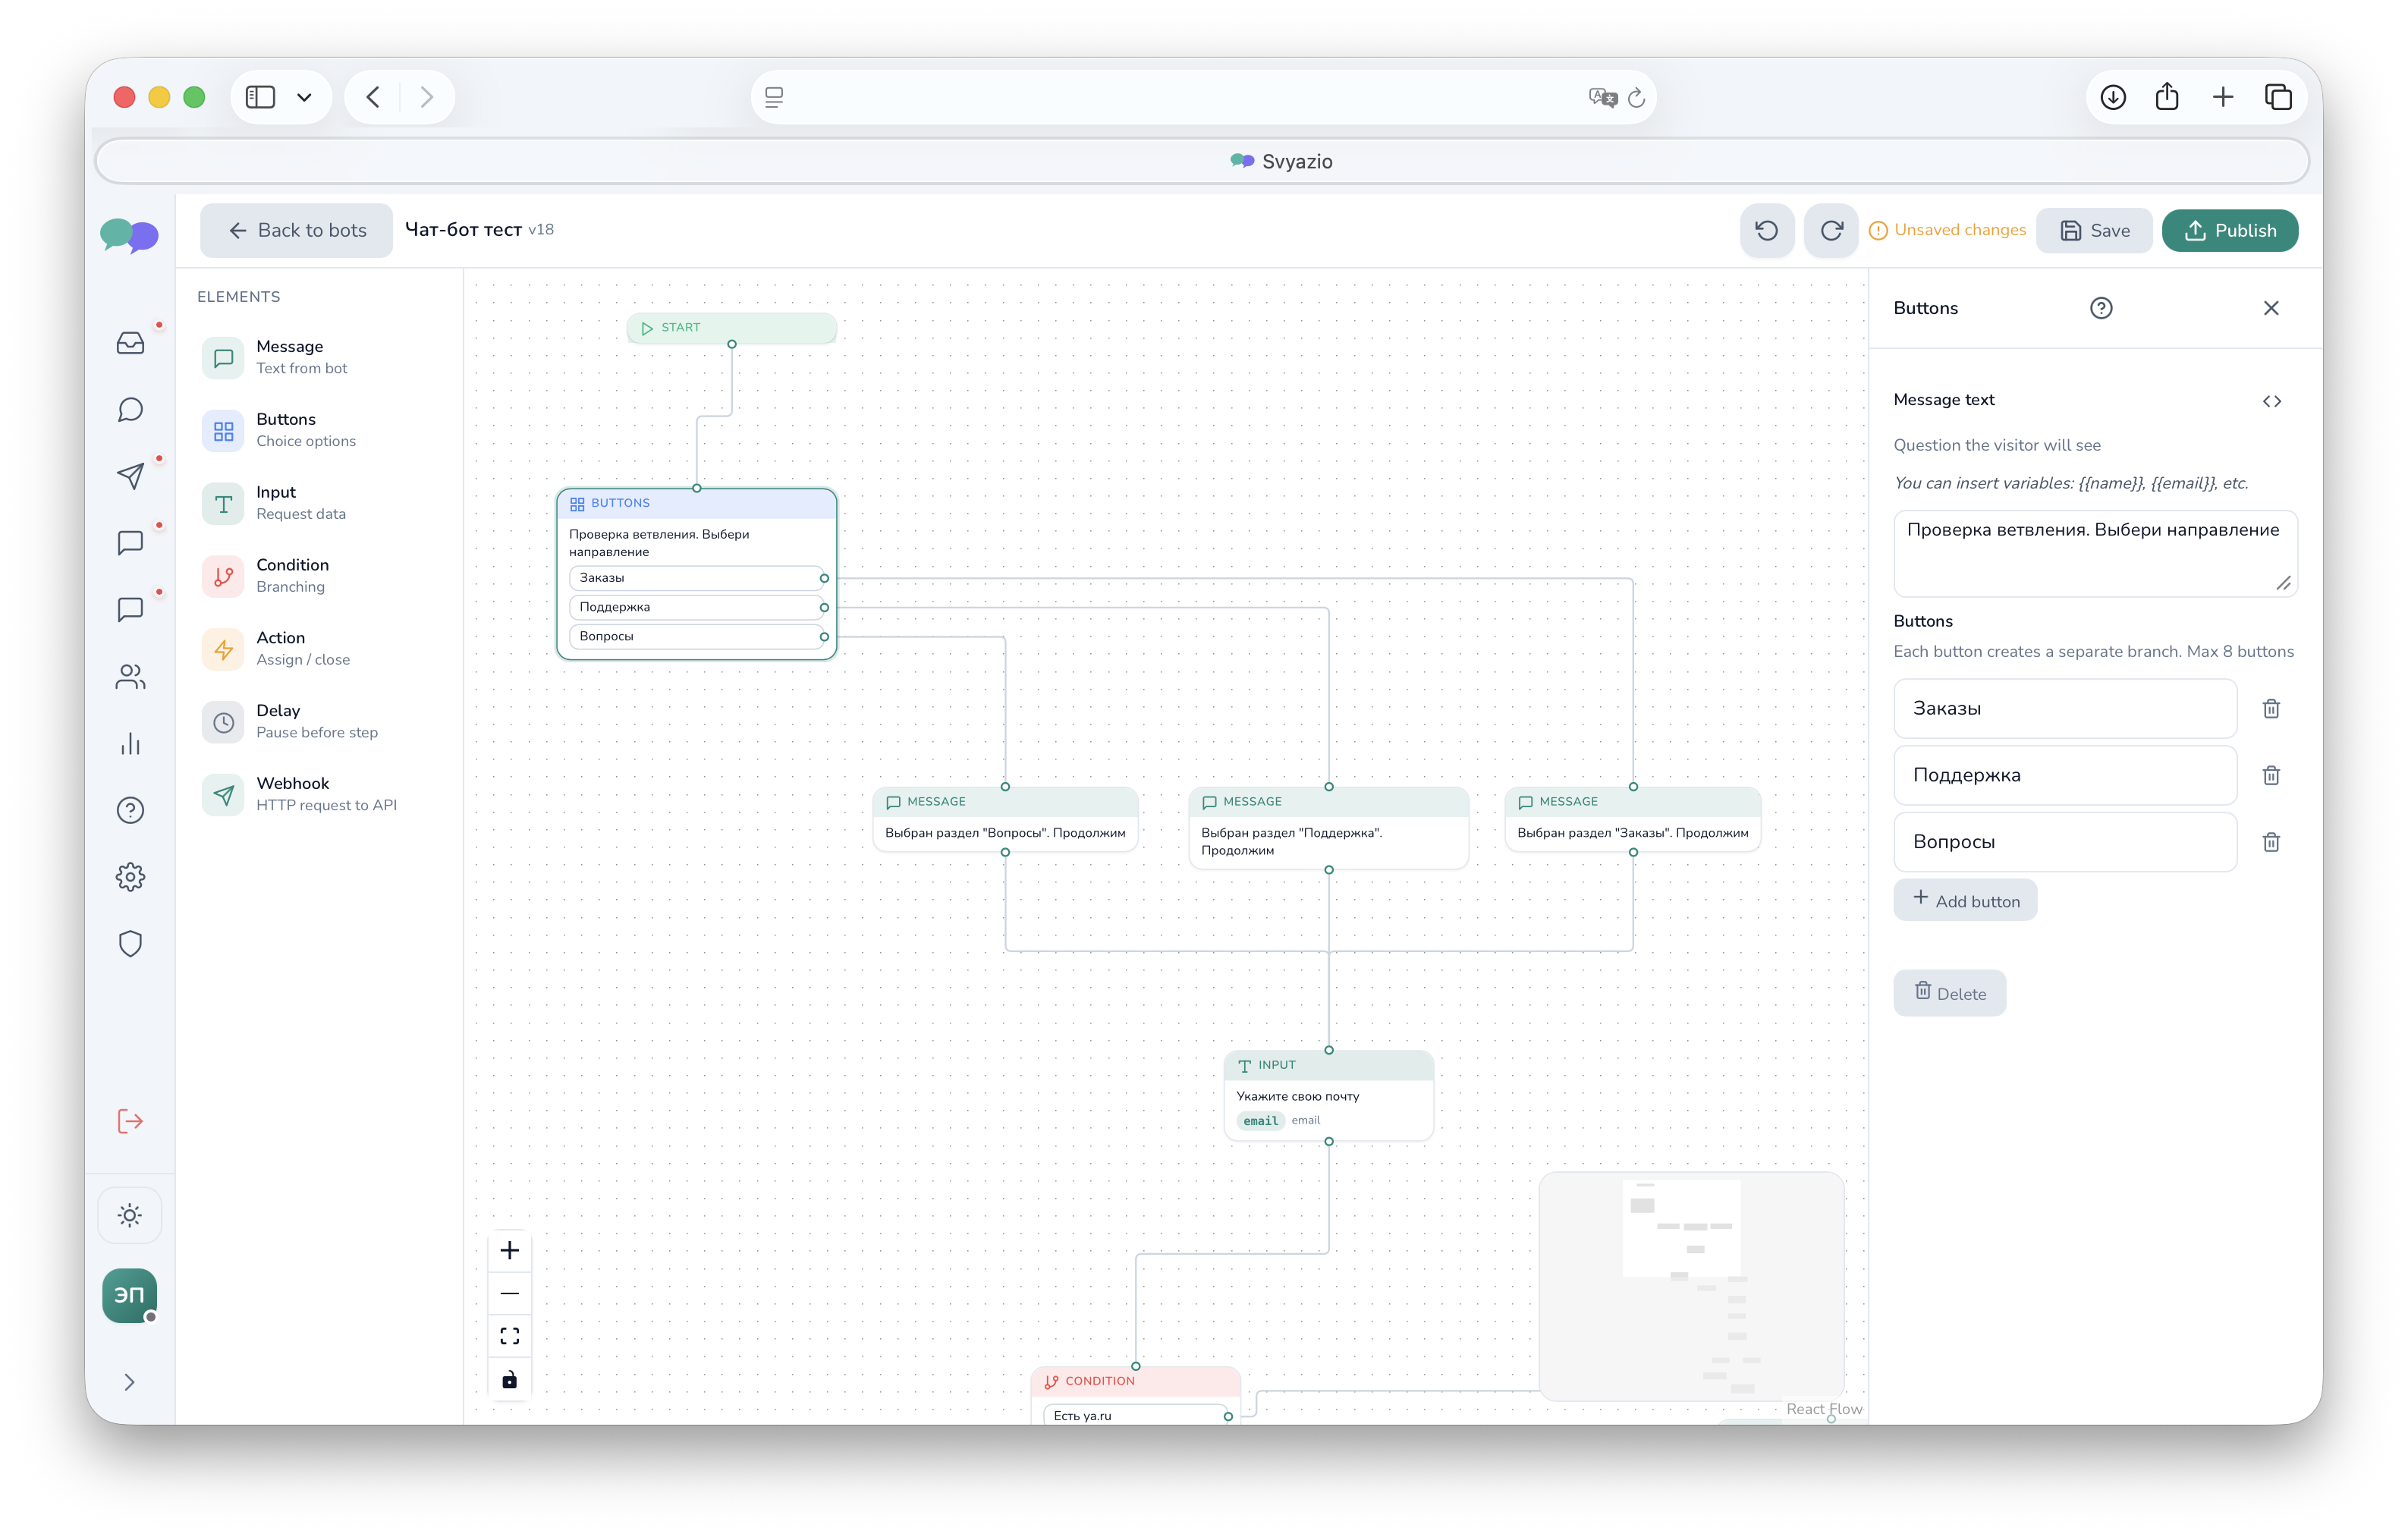This screenshot has height=1537, width=2408.
Task: Open the analytics bar-chart sidebar icon
Action: pos(130,743)
